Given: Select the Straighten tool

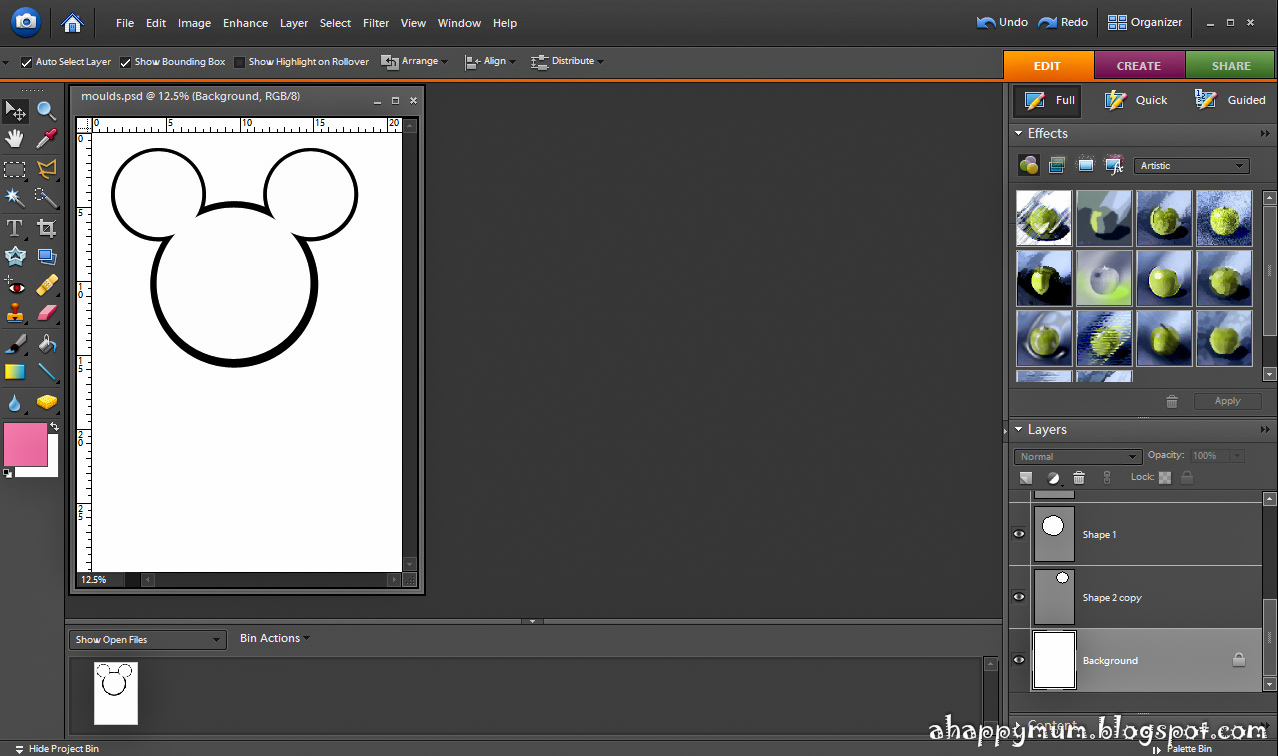Looking at the screenshot, I should point(46,257).
